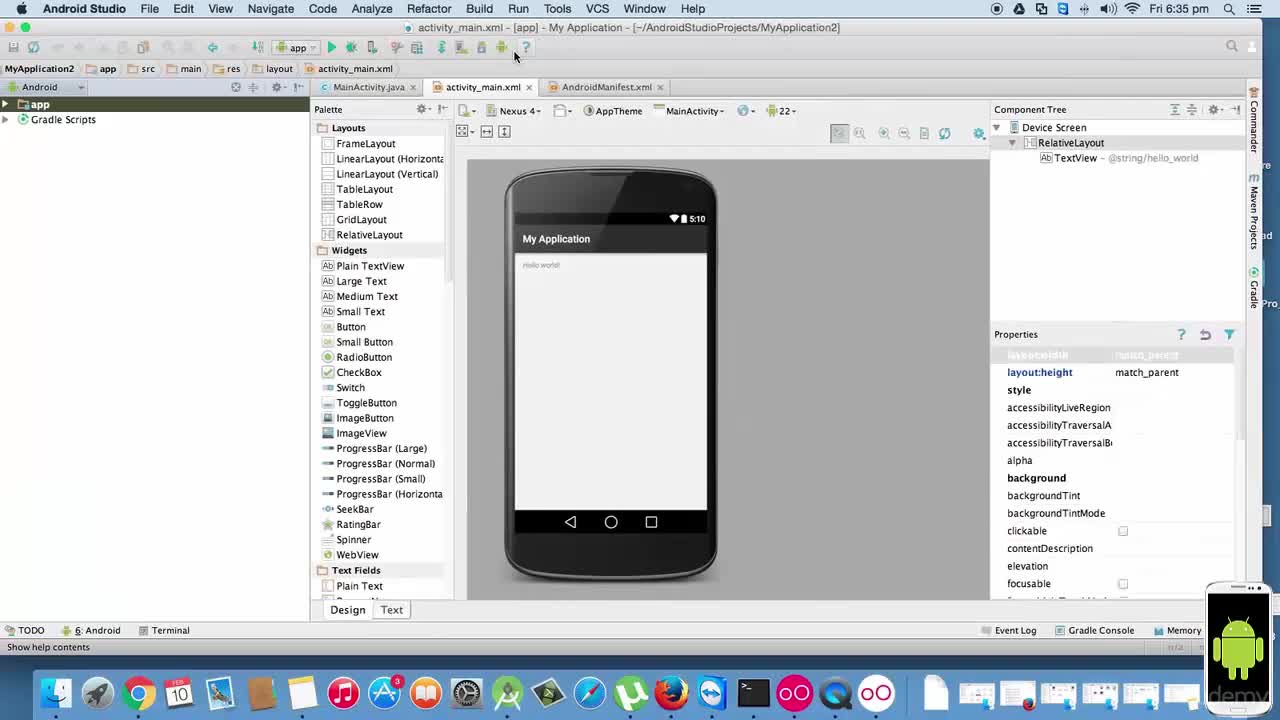Click the Synchronize icon in the main toolbar
The image size is (1280, 720).
(33, 47)
